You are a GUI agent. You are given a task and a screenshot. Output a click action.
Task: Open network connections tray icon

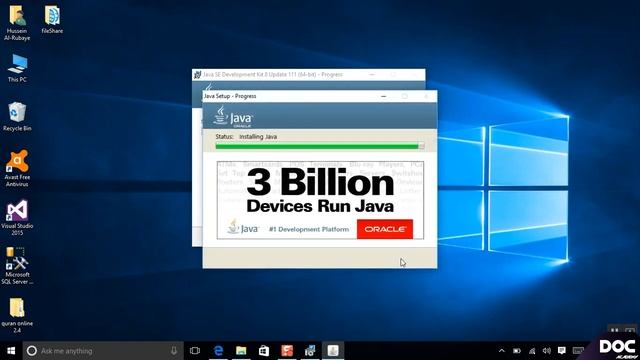click(532, 351)
